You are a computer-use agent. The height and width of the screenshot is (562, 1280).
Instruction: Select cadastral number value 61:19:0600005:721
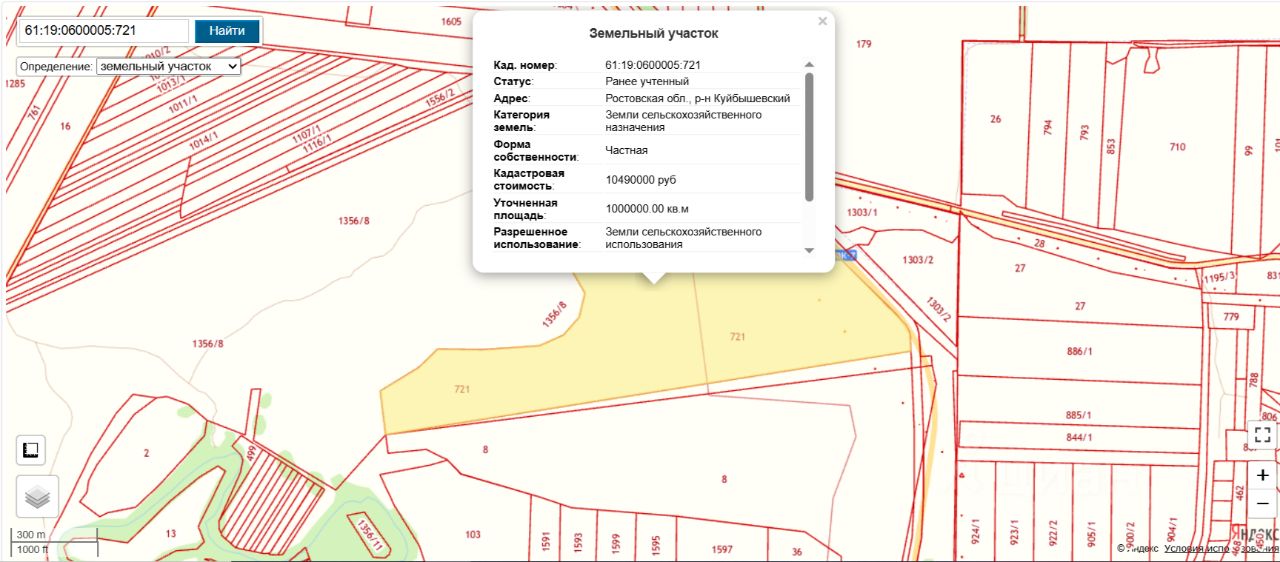click(x=652, y=65)
